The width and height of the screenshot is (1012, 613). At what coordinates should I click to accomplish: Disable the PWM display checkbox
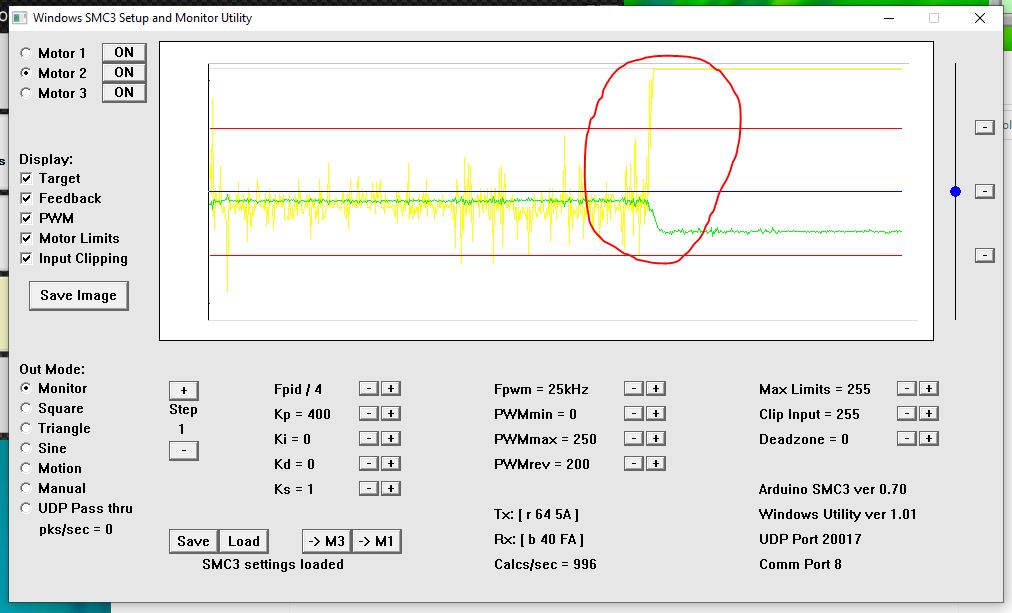tap(26, 218)
